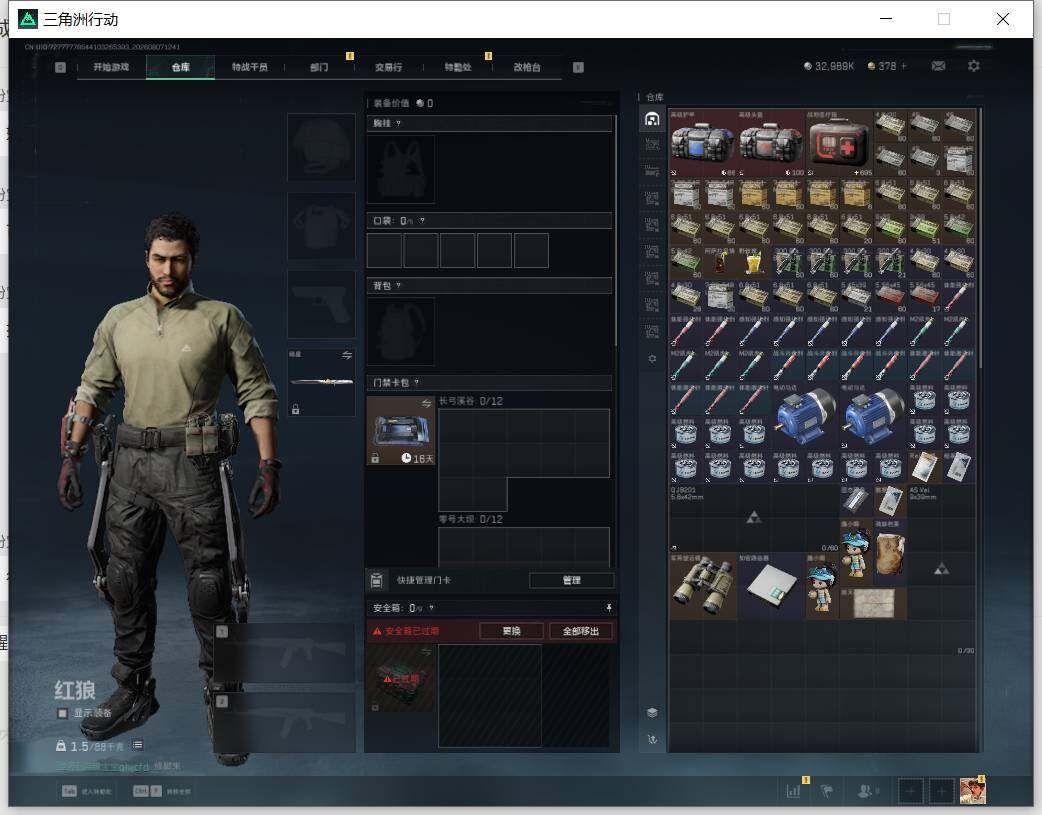Click the empty body armor slot

(x=321, y=226)
